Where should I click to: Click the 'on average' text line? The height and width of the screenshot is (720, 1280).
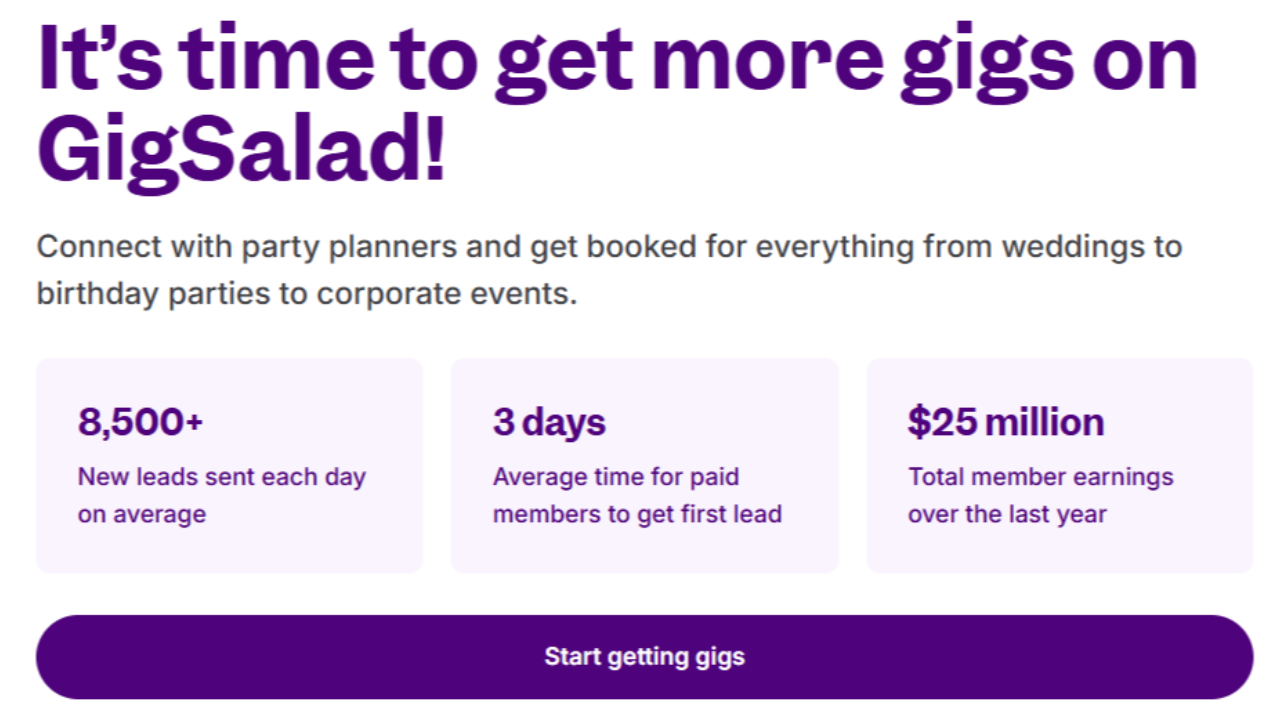[x=141, y=515]
